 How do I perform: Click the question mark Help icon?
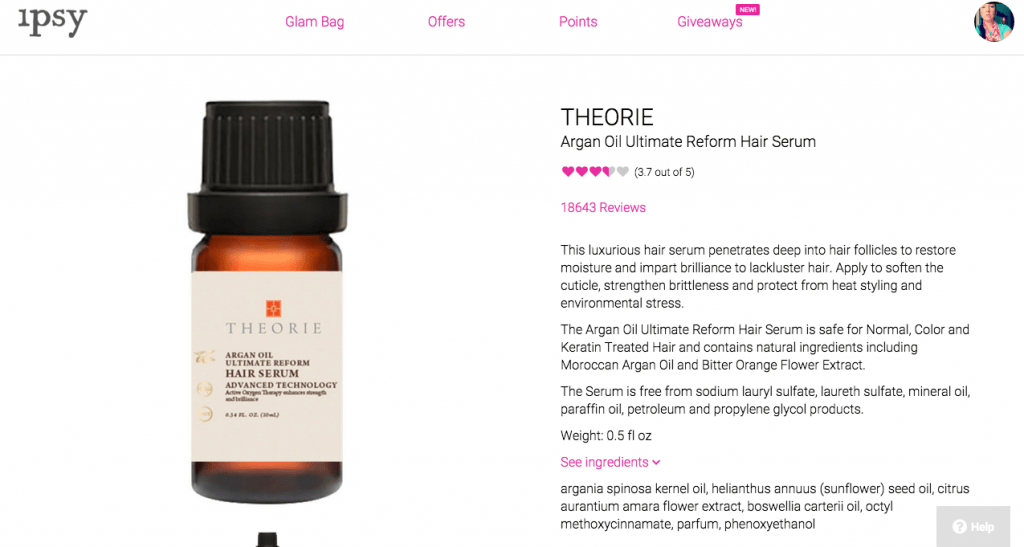click(959, 527)
